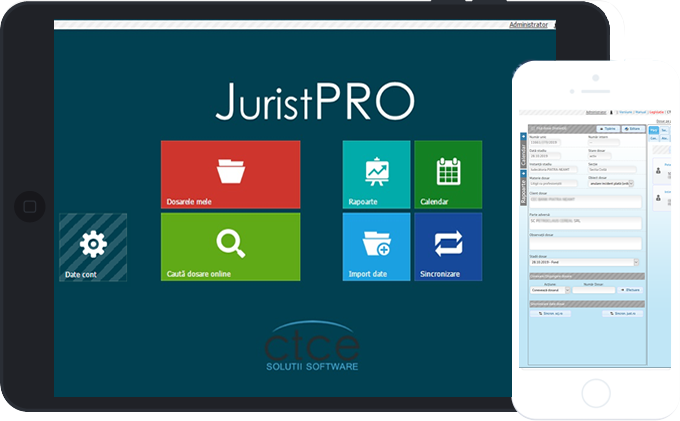Tap the phone's round home button
The height and width of the screenshot is (421, 680).
point(596,393)
